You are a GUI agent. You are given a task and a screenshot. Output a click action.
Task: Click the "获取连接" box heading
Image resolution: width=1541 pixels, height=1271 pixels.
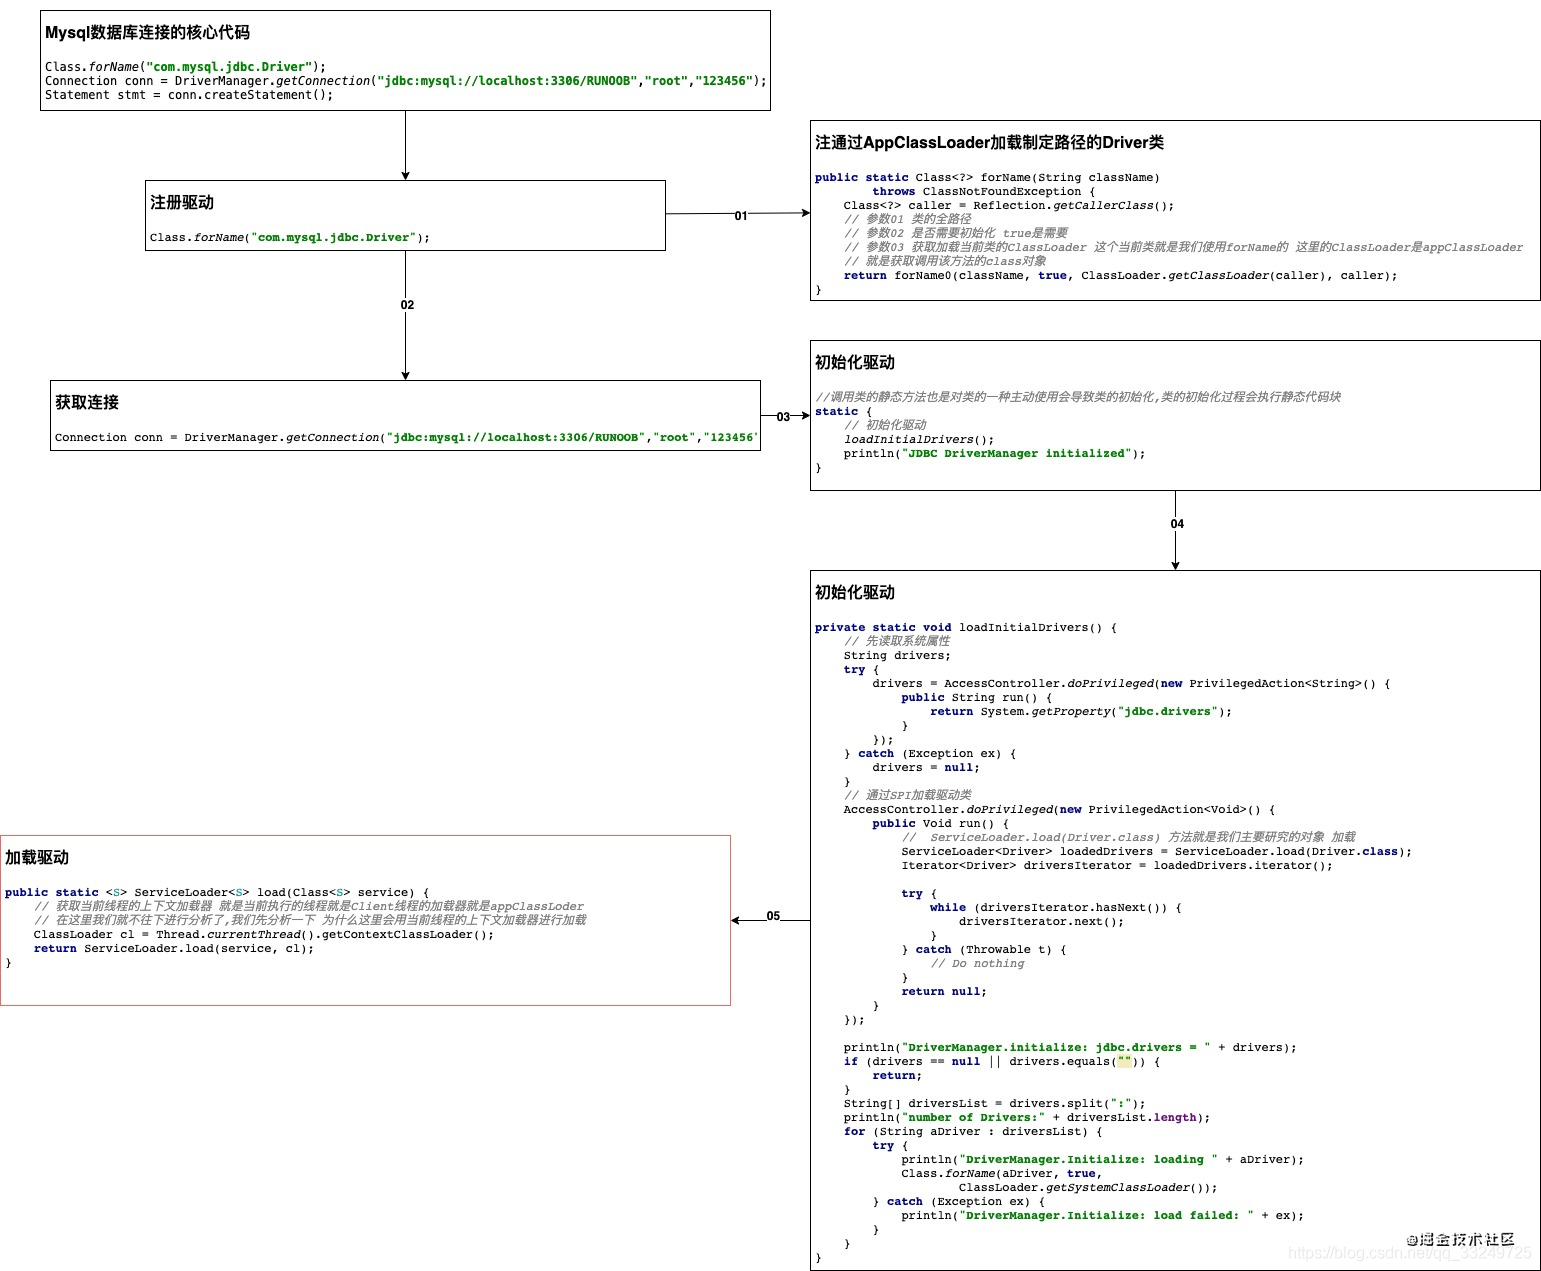87,402
